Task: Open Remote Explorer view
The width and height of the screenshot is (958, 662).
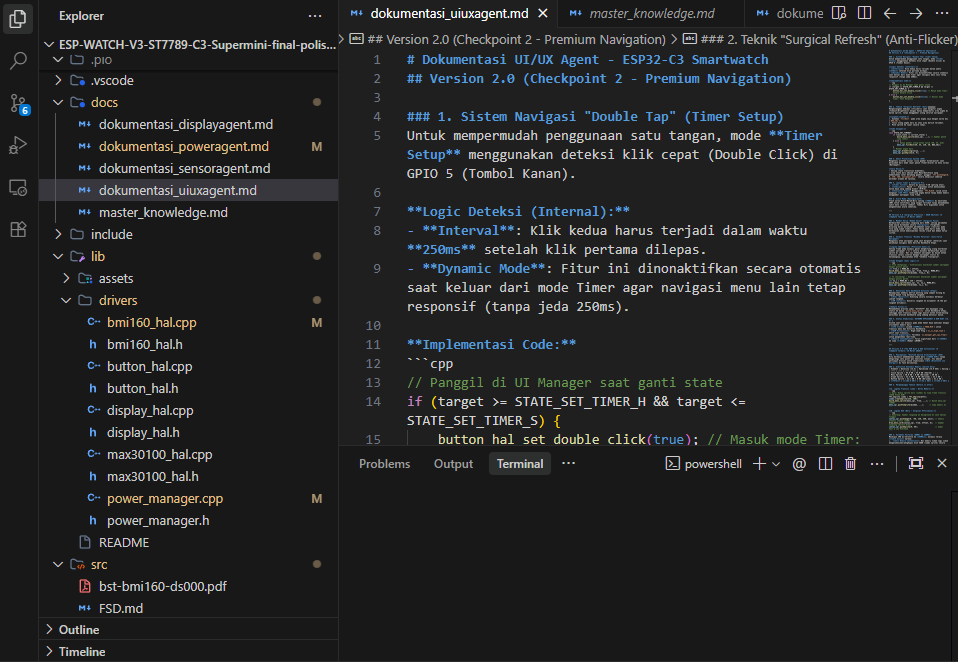Action: 18,187
